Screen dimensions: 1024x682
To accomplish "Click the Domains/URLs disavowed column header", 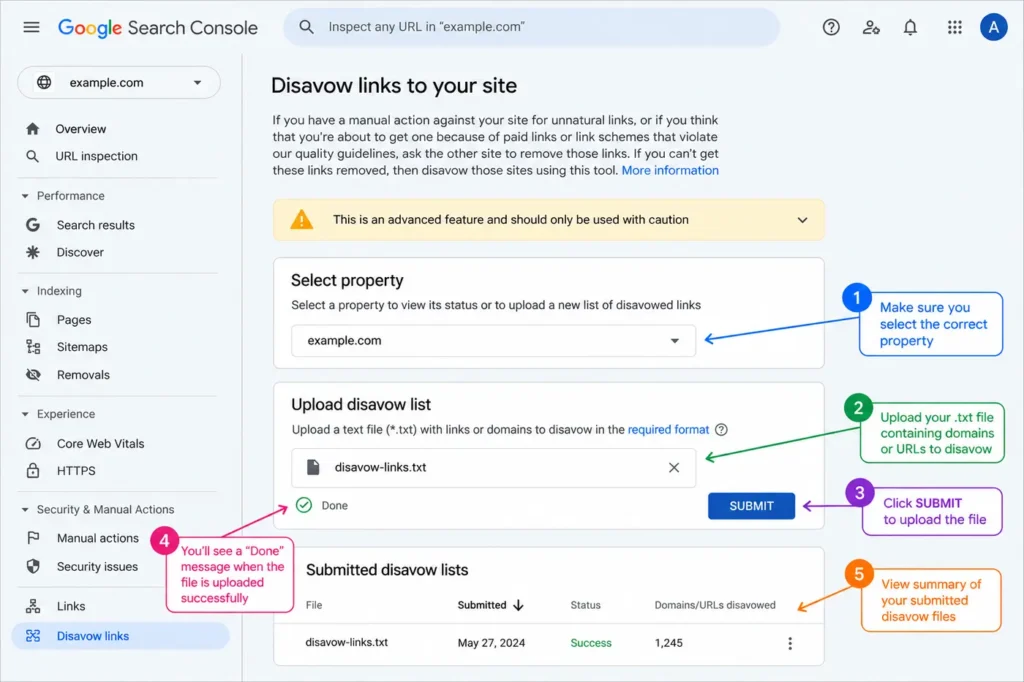I will (x=715, y=605).
